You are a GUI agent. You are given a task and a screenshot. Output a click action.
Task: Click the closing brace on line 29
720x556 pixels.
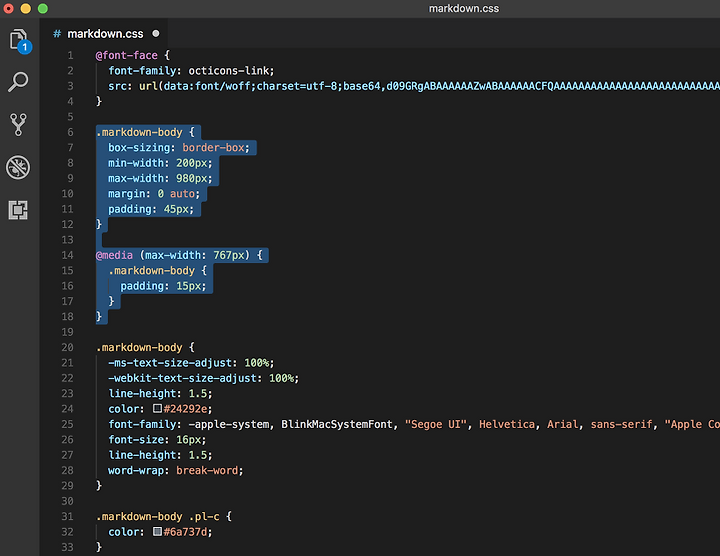point(99,486)
